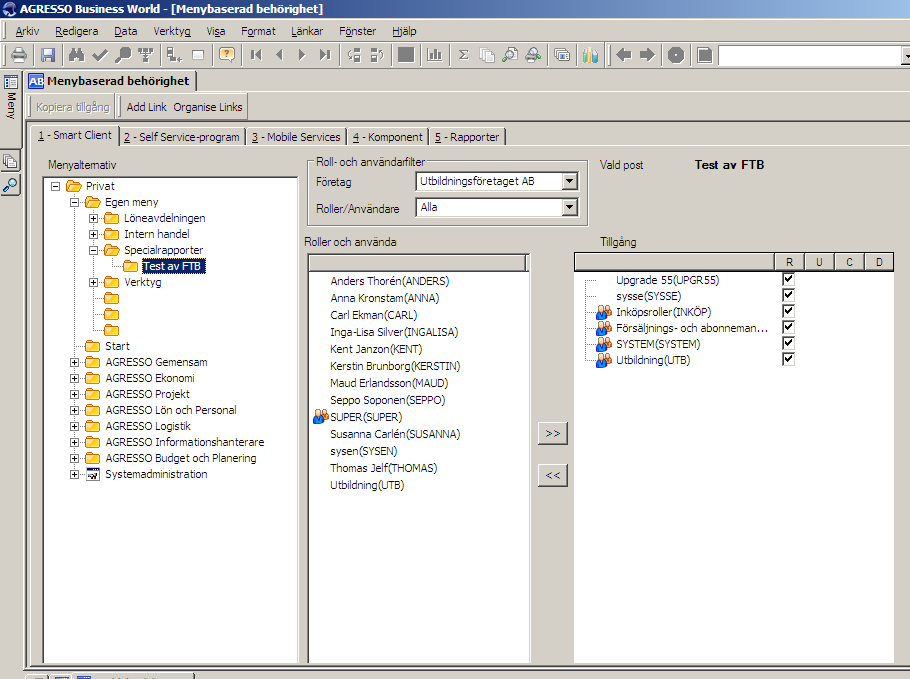Go to next record arrow
Viewport: 910px width, 679px height.
(302, 55)
